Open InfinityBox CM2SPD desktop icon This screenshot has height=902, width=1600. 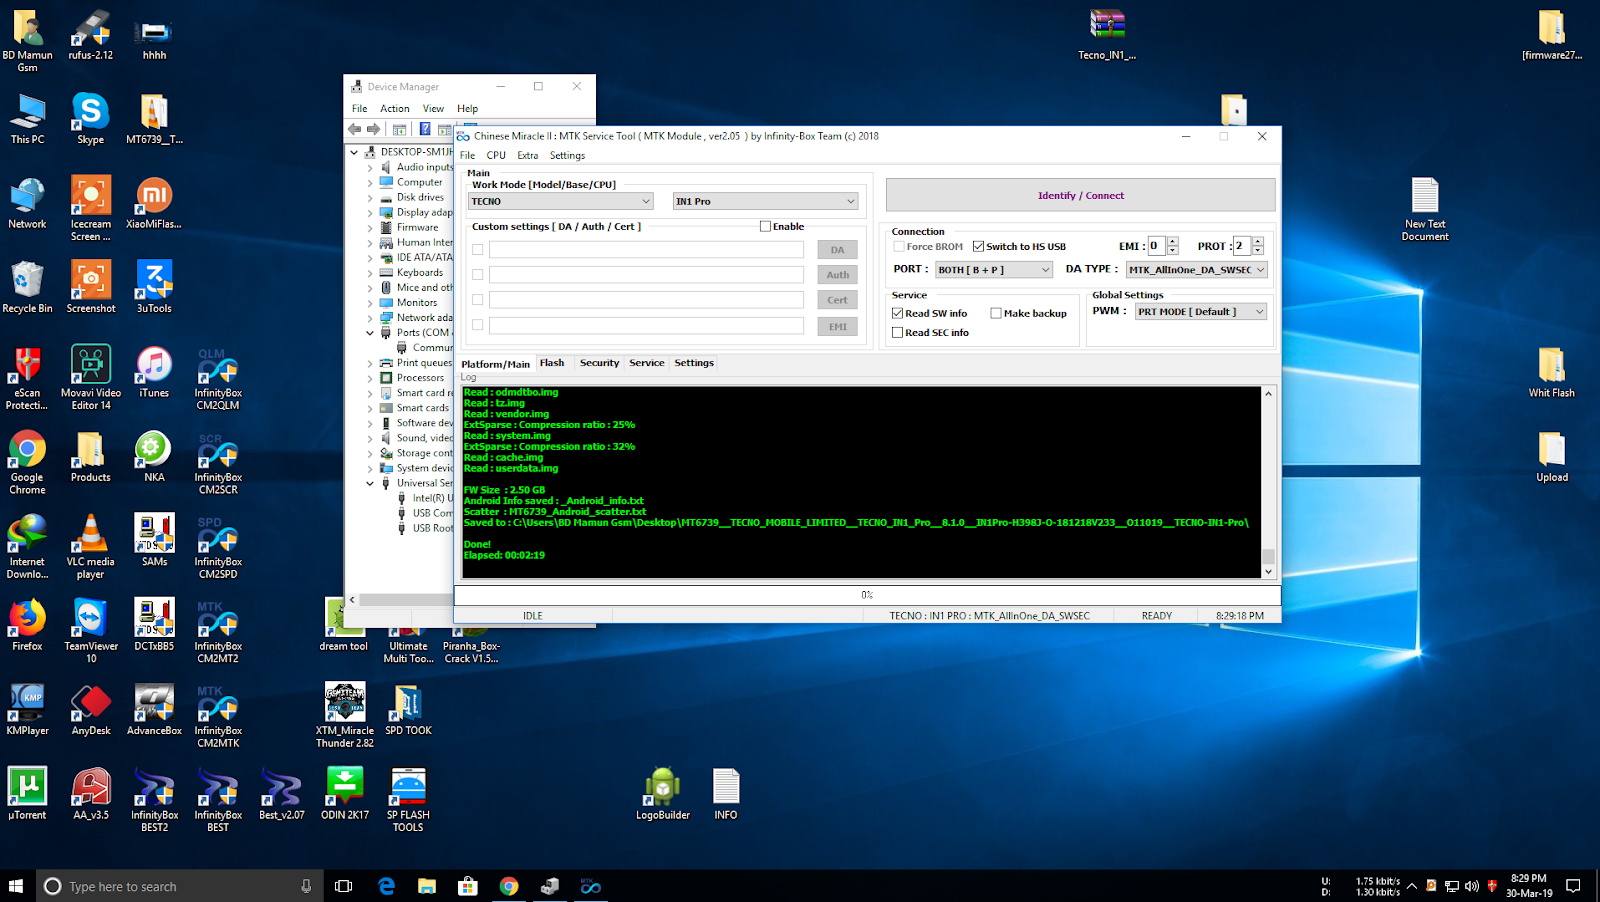coord(218,547)
